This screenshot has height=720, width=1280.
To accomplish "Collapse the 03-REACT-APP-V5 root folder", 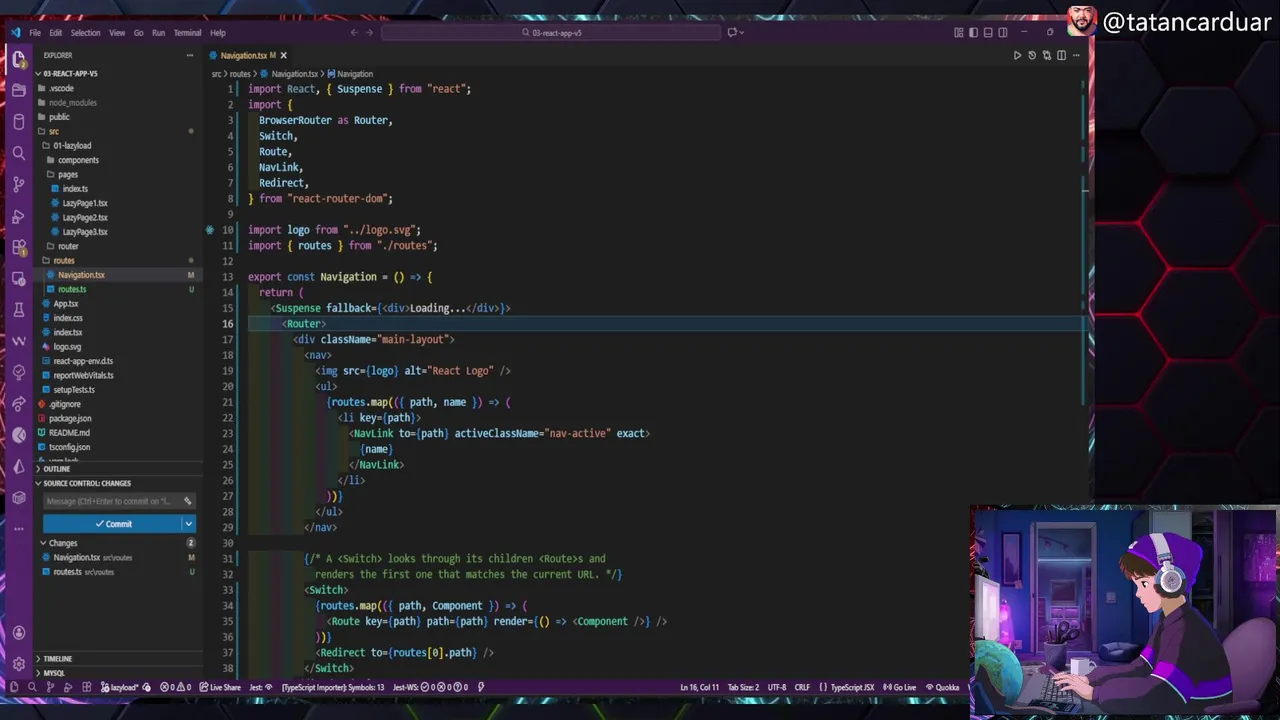I will pyautogui.click(x=38, y=74).
